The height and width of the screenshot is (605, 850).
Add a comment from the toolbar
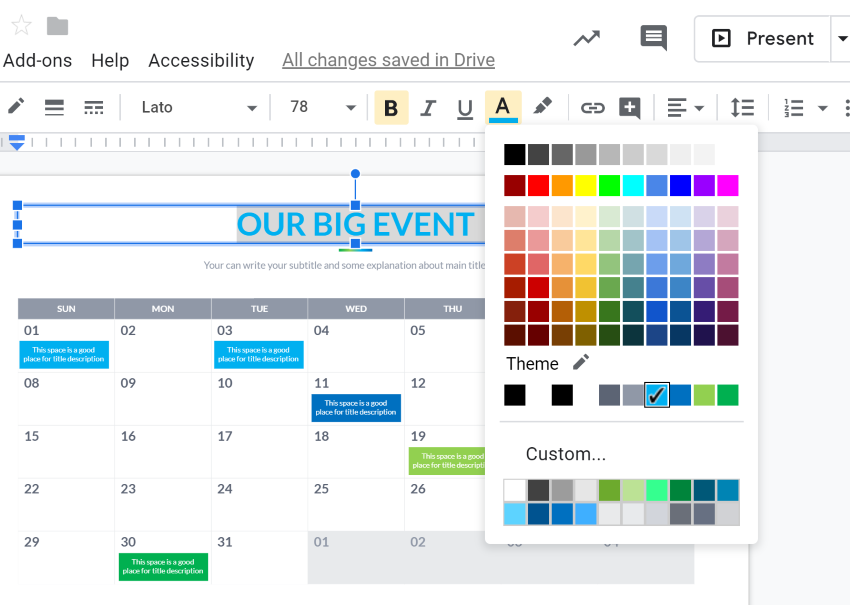(630, 108)
